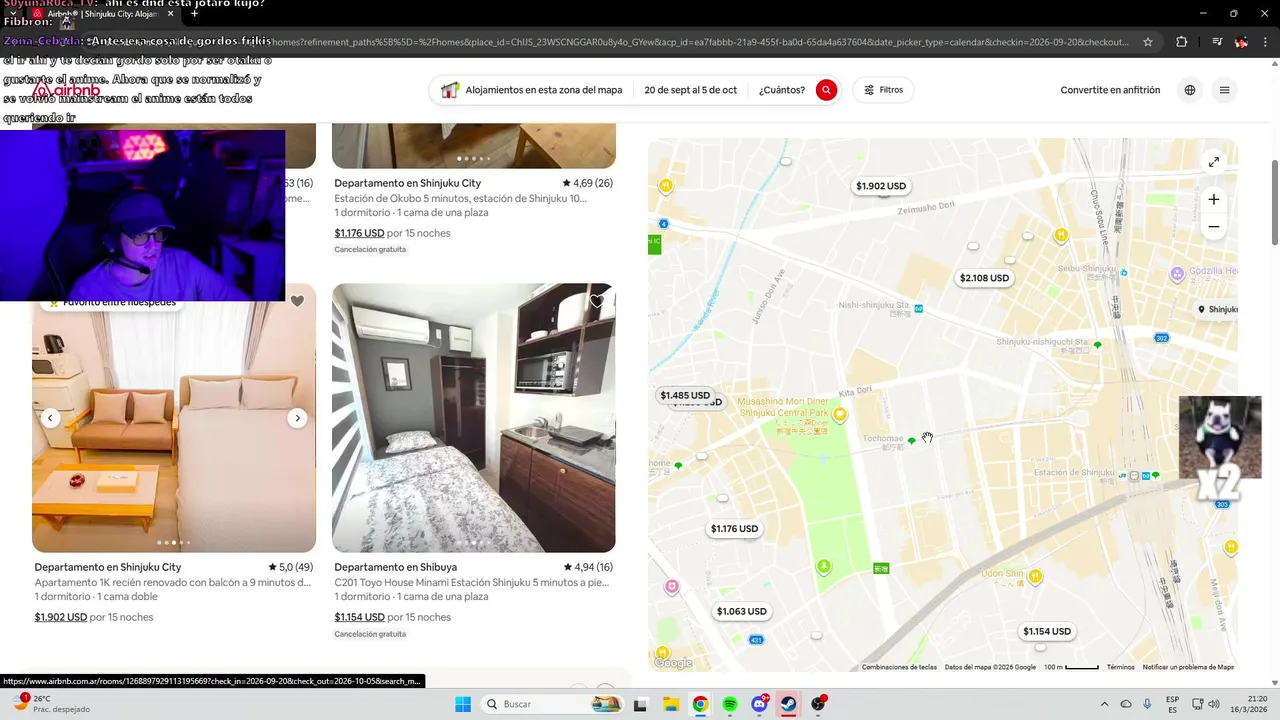Image resolution: width=1280 pixels, height=720 pixels.
Task: Zoom in on the map
Action: [1213, 199]
